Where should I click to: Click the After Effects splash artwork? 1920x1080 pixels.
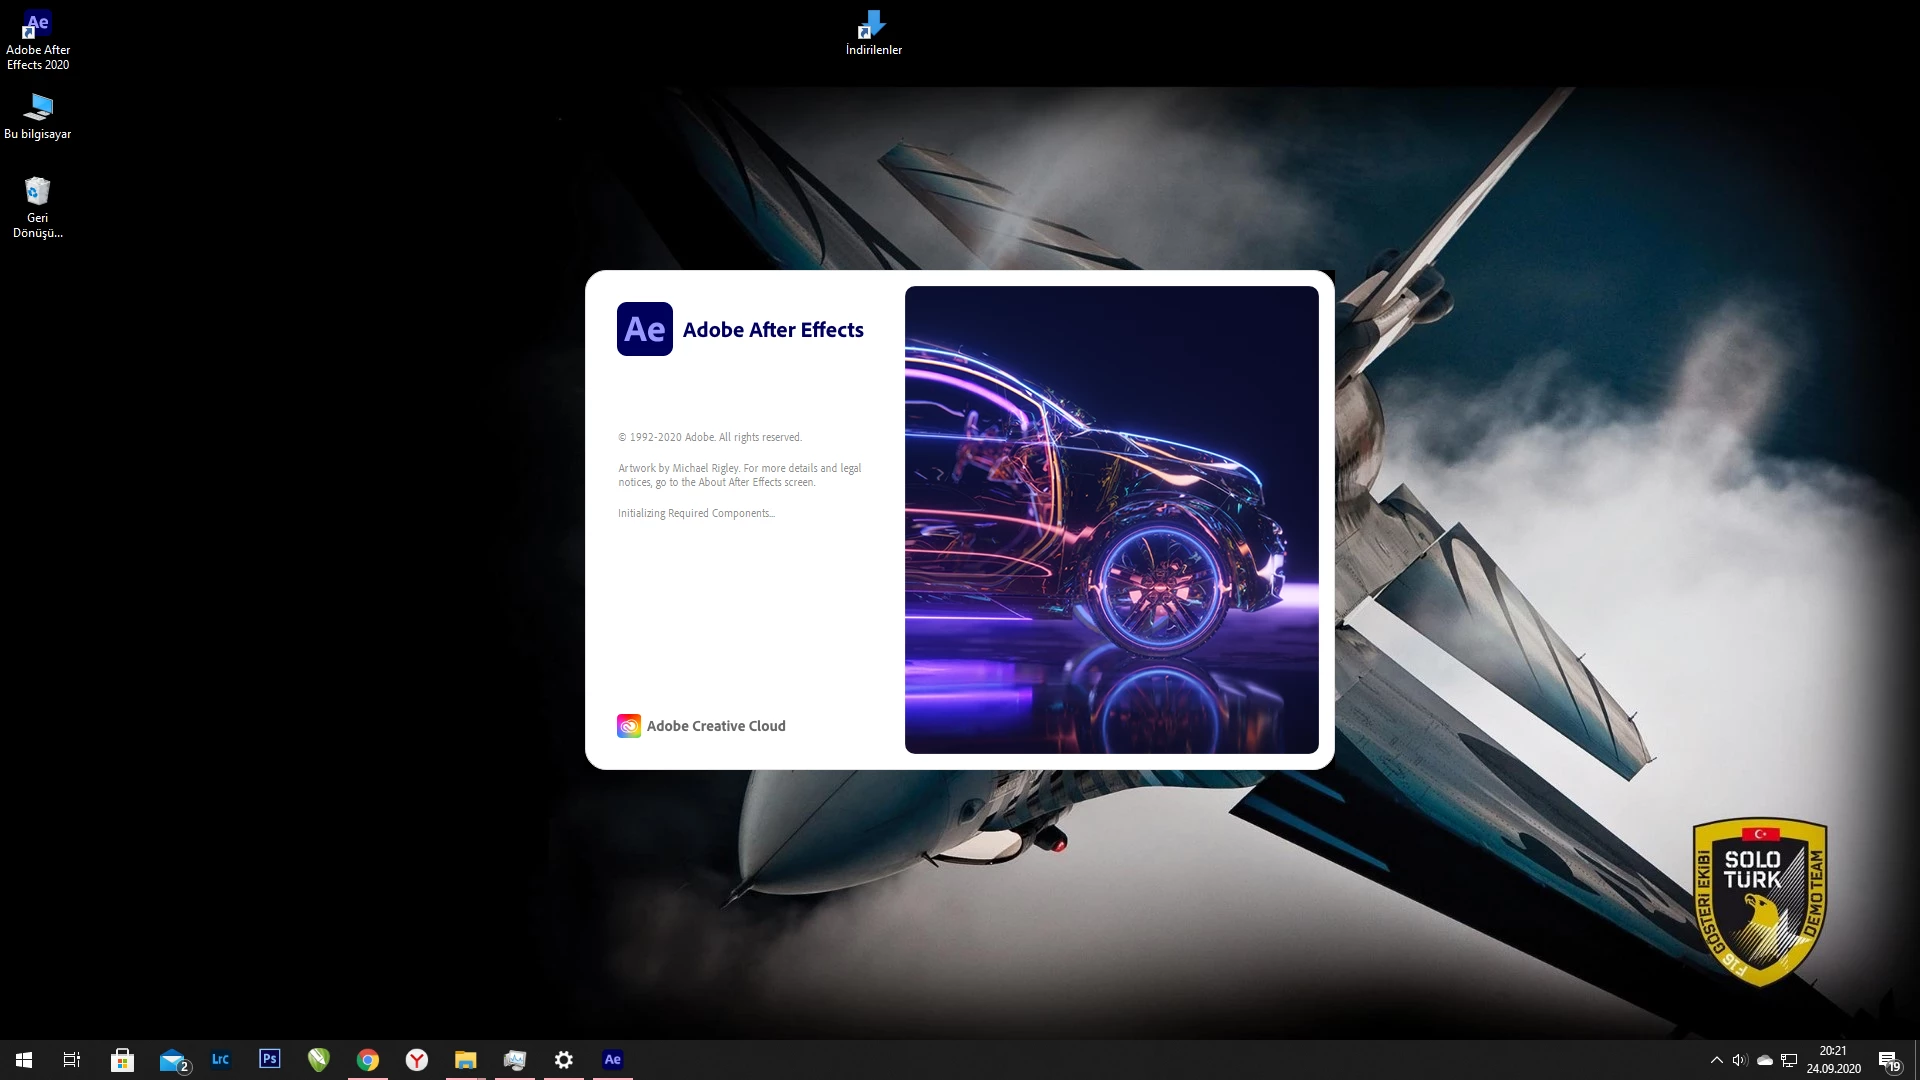point(1111,519)
